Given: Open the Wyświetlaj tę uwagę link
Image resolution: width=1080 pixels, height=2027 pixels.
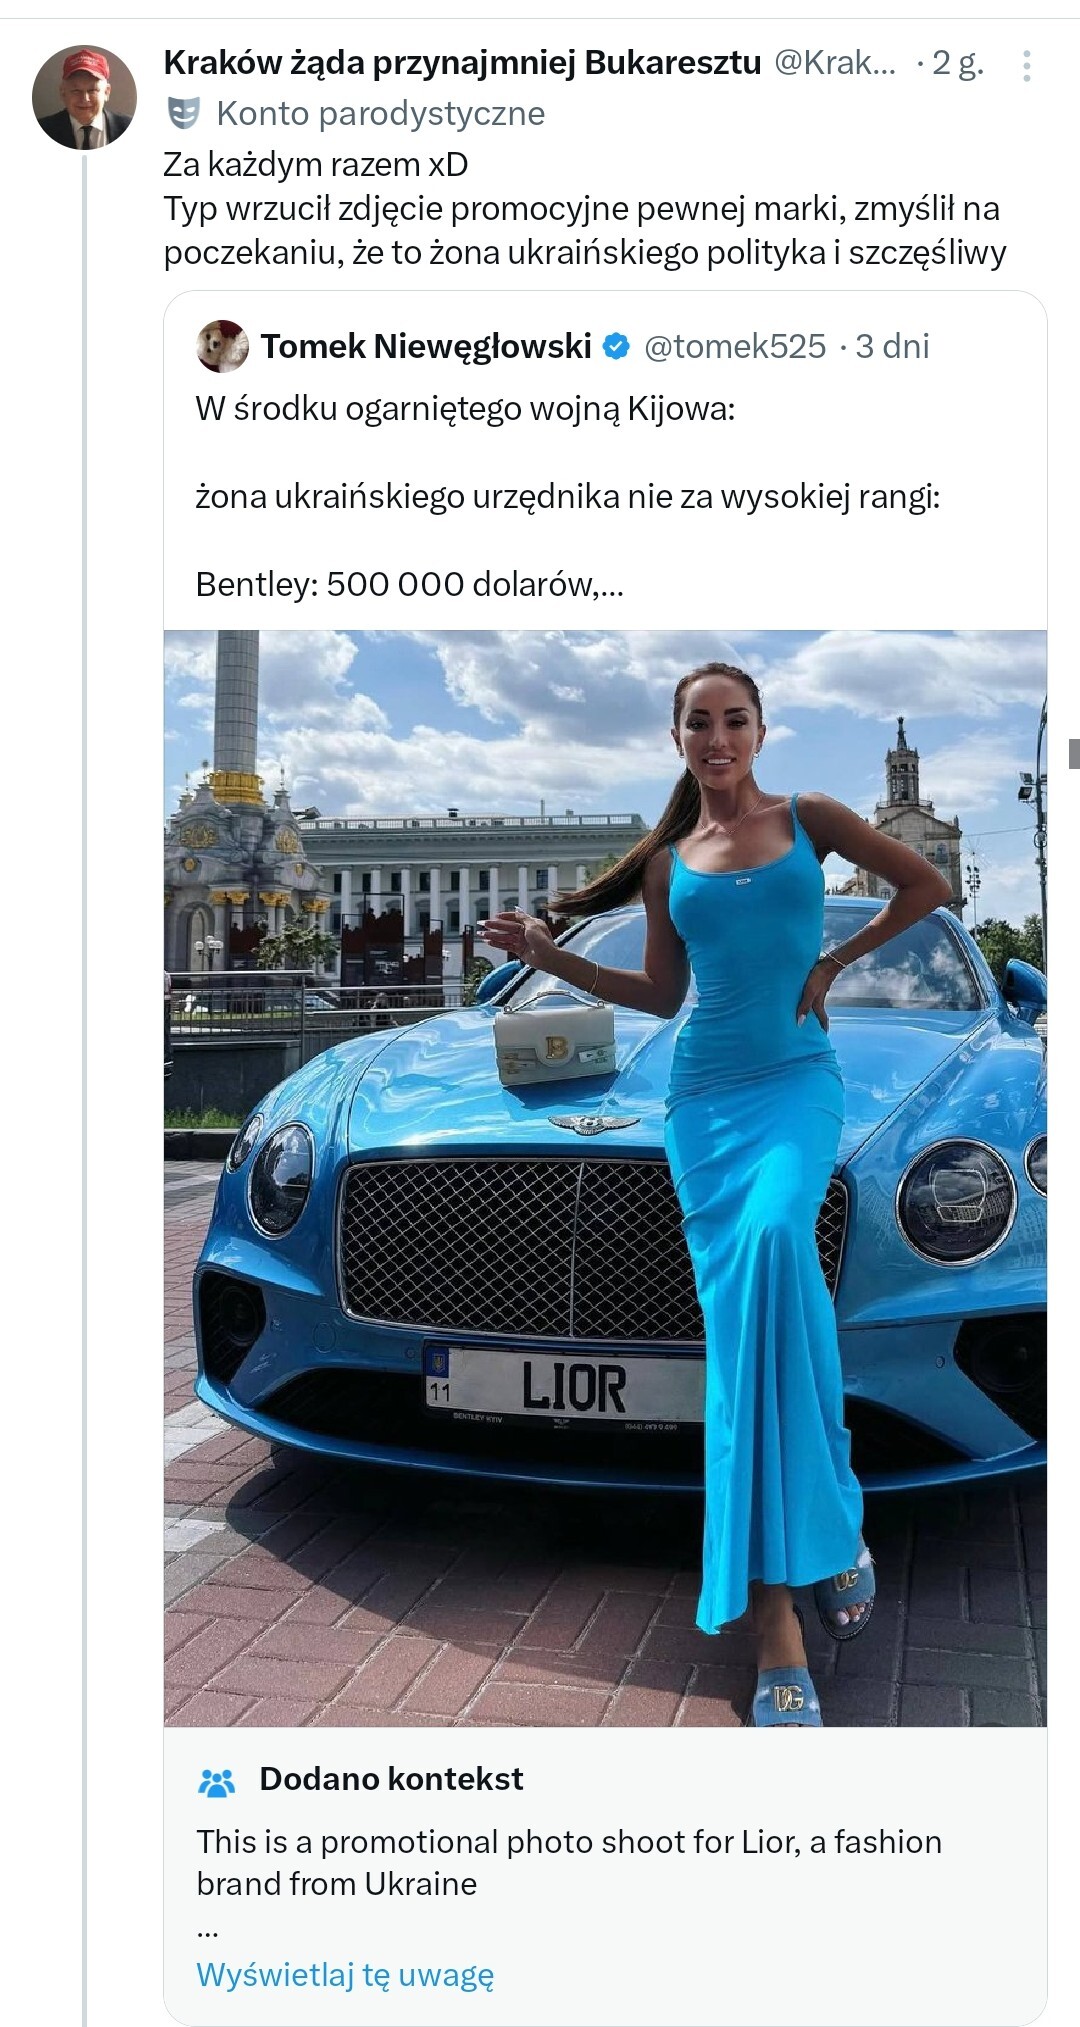Looking at the screenshot, I should [345, 1974].
